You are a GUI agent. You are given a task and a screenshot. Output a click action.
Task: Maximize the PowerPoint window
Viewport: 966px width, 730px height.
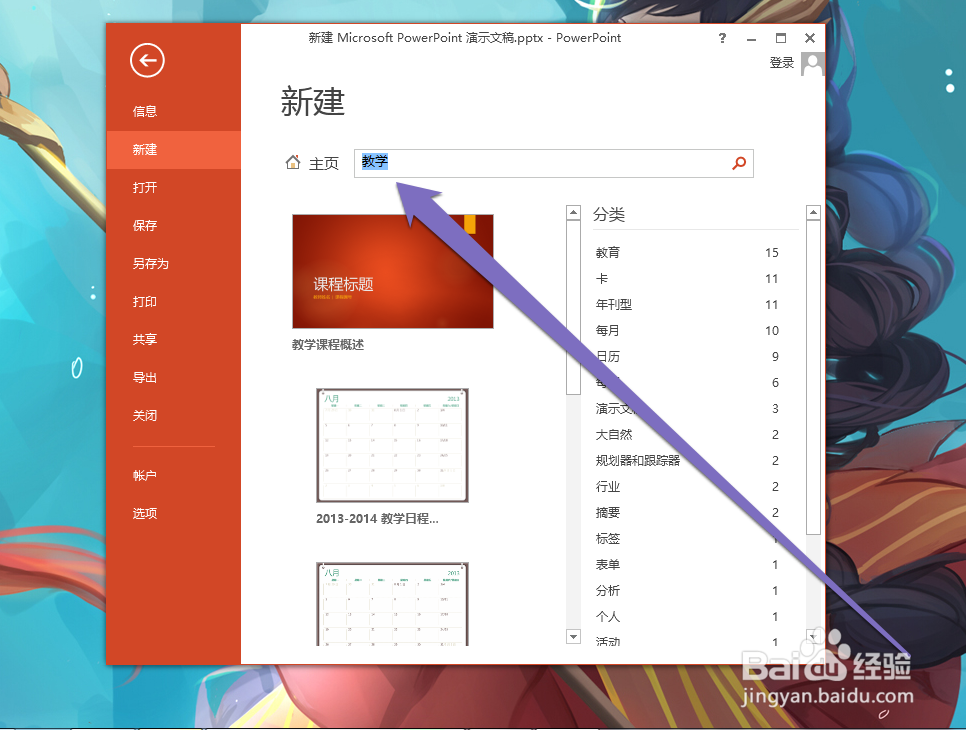tap(781, 38)
